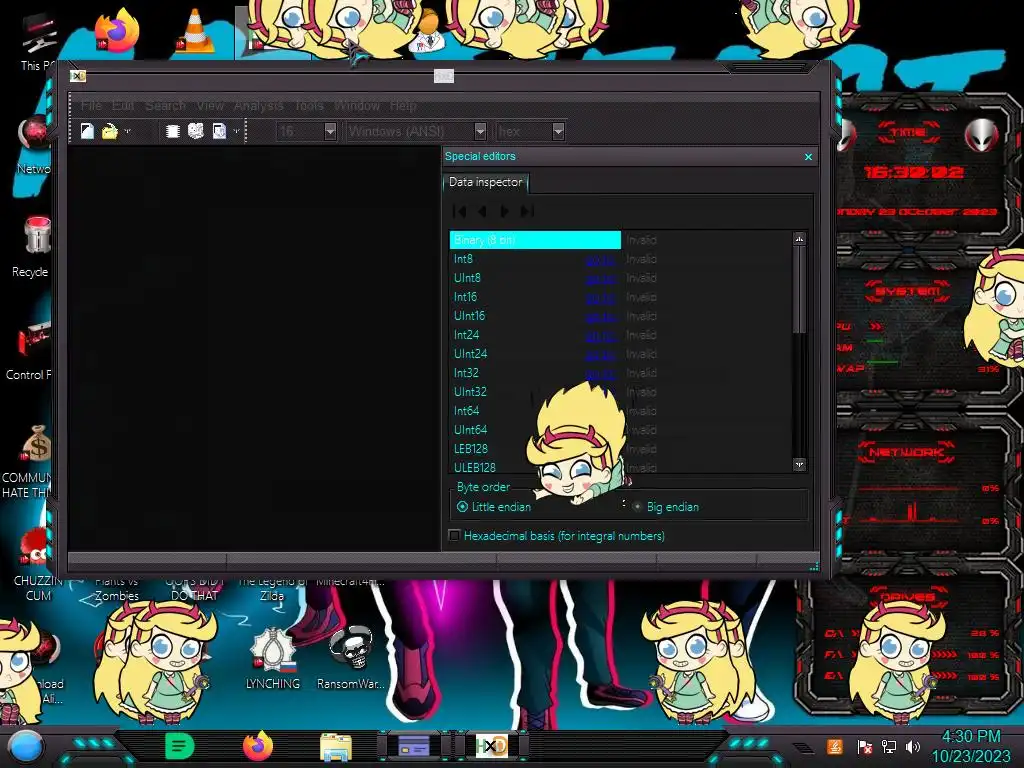Select Little endian byte order
This screenshot has height=768, width=1024.
pyautogui.click(x=494, y=507)
